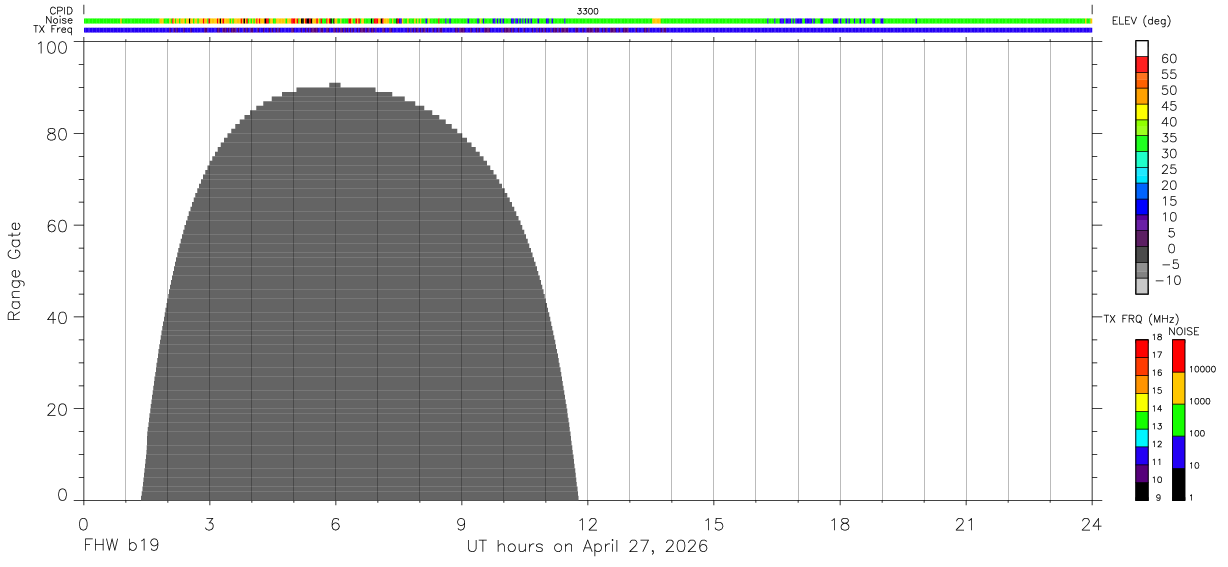Click the 1 tick on the NOISE scale
This screenshot has height=567, width=1228.
point(1191,497)
